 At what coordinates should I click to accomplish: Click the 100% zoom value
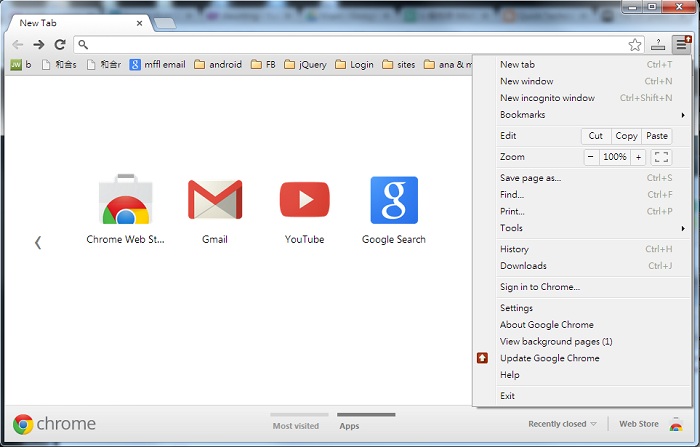[615, 157]
